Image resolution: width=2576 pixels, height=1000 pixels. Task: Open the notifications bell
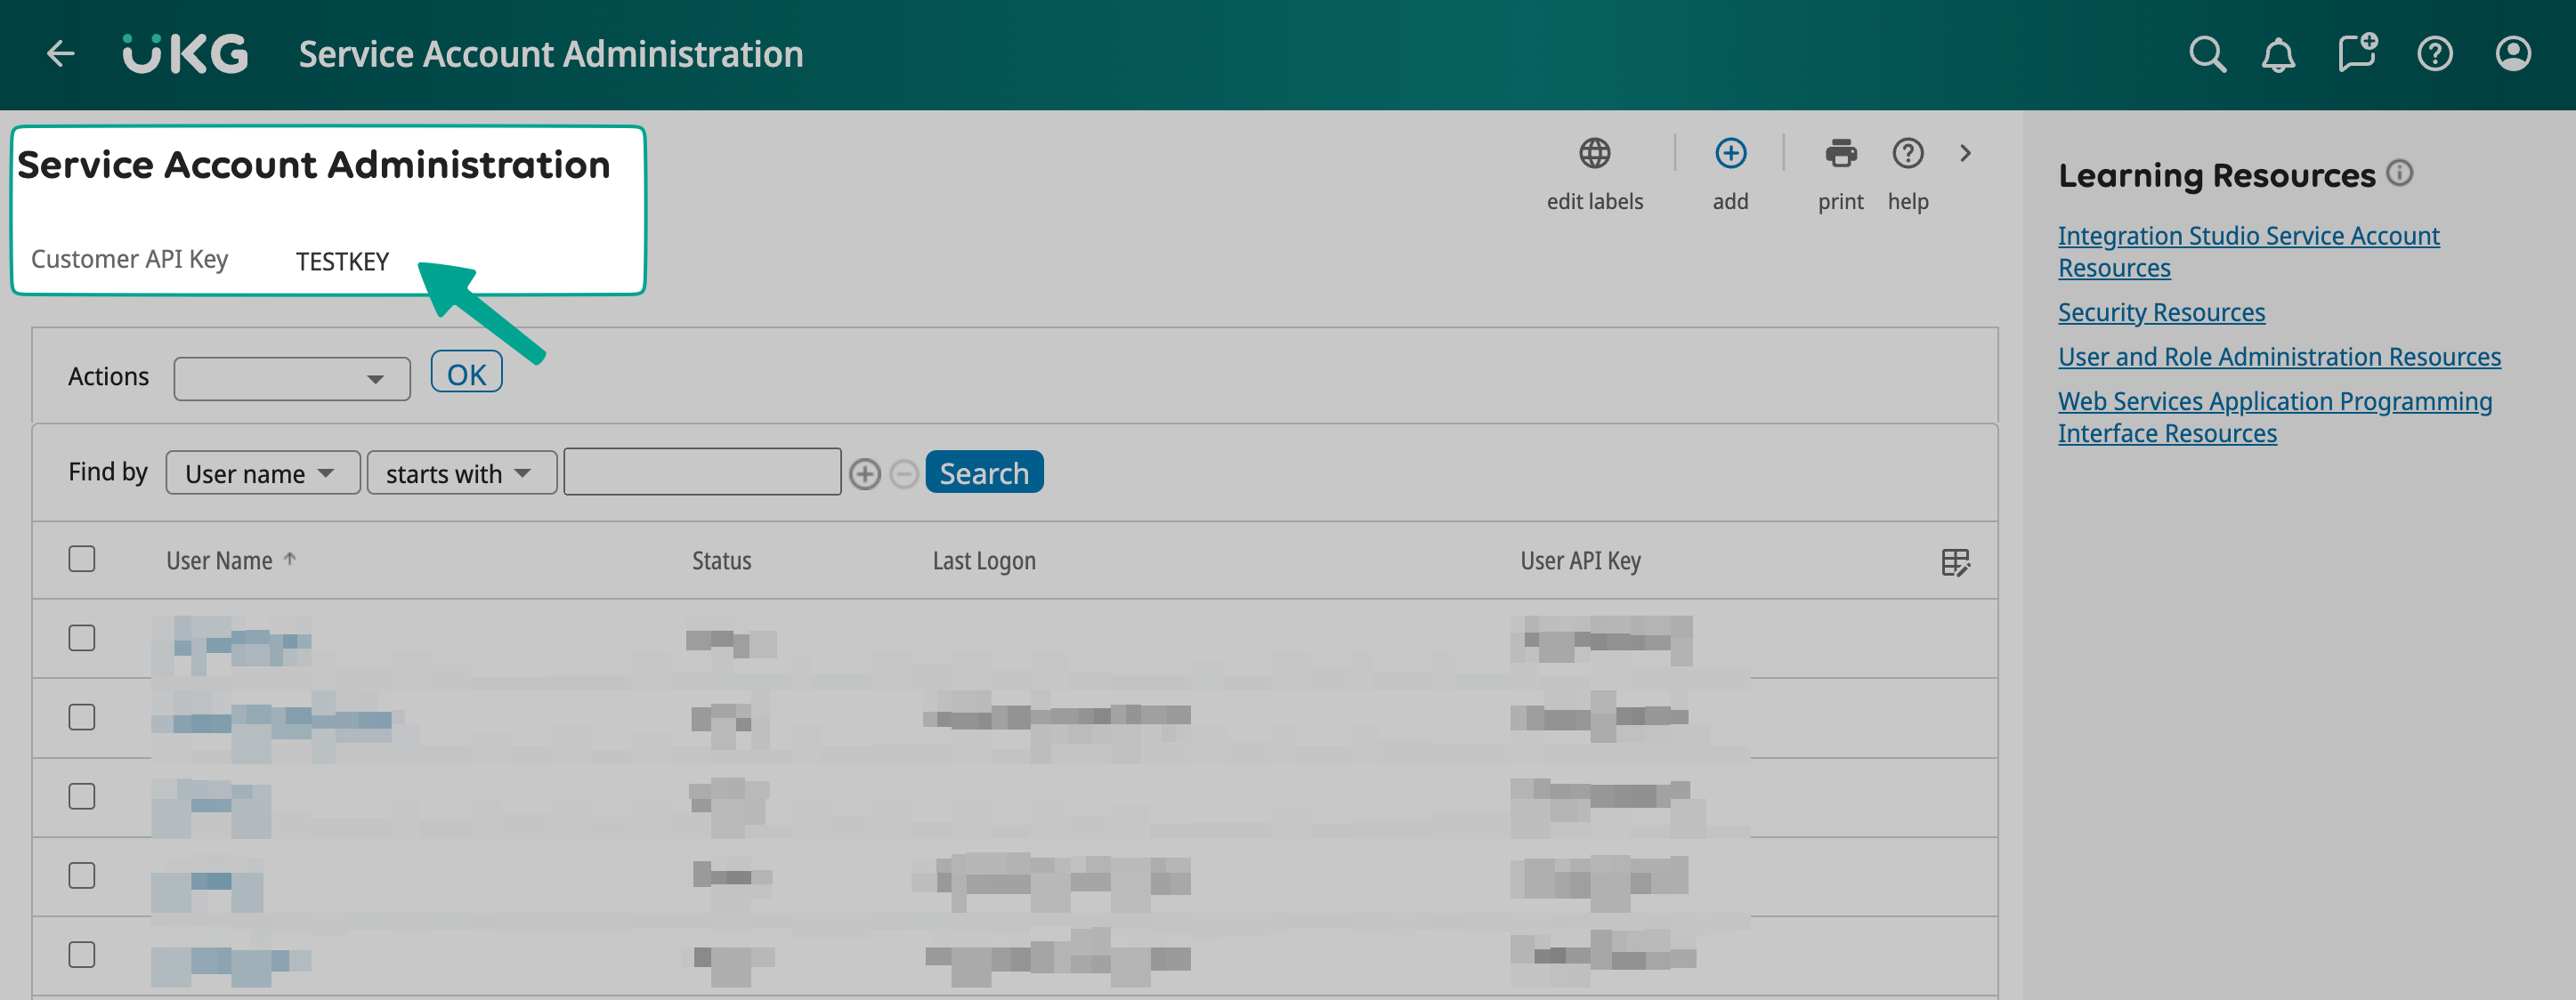coord(2278,54)
